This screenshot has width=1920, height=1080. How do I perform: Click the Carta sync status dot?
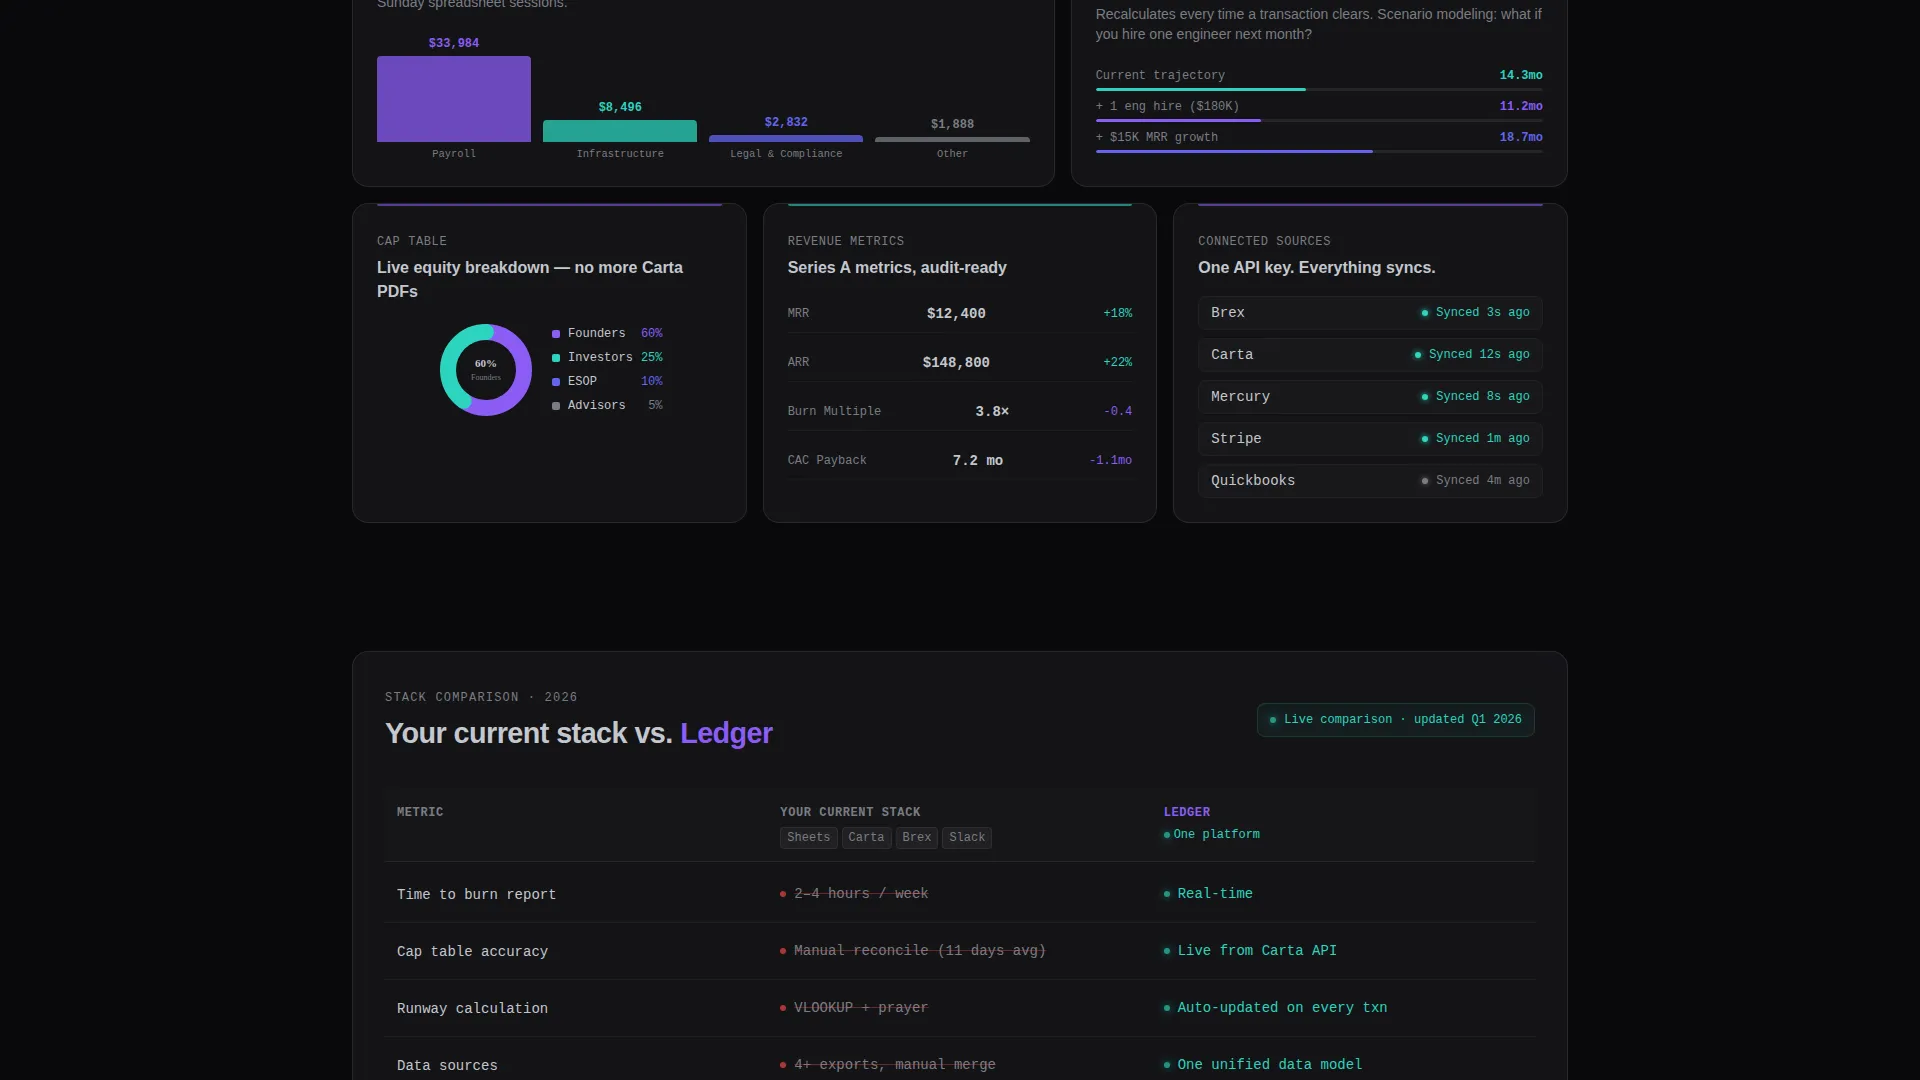(1418, 355)
